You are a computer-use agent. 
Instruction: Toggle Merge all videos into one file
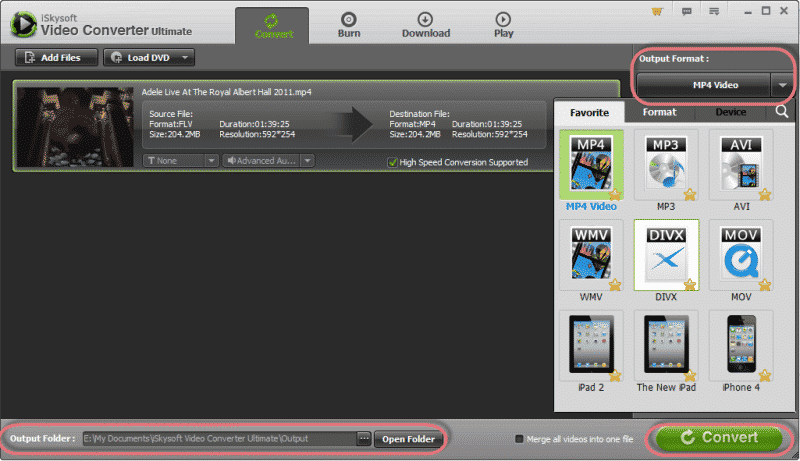pyautogui.click(x=519, y=439)
